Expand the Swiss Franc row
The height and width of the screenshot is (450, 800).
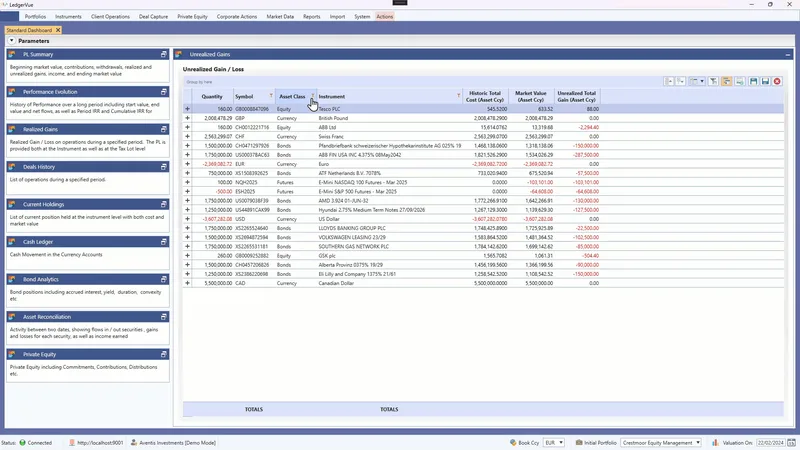point(187,136)
